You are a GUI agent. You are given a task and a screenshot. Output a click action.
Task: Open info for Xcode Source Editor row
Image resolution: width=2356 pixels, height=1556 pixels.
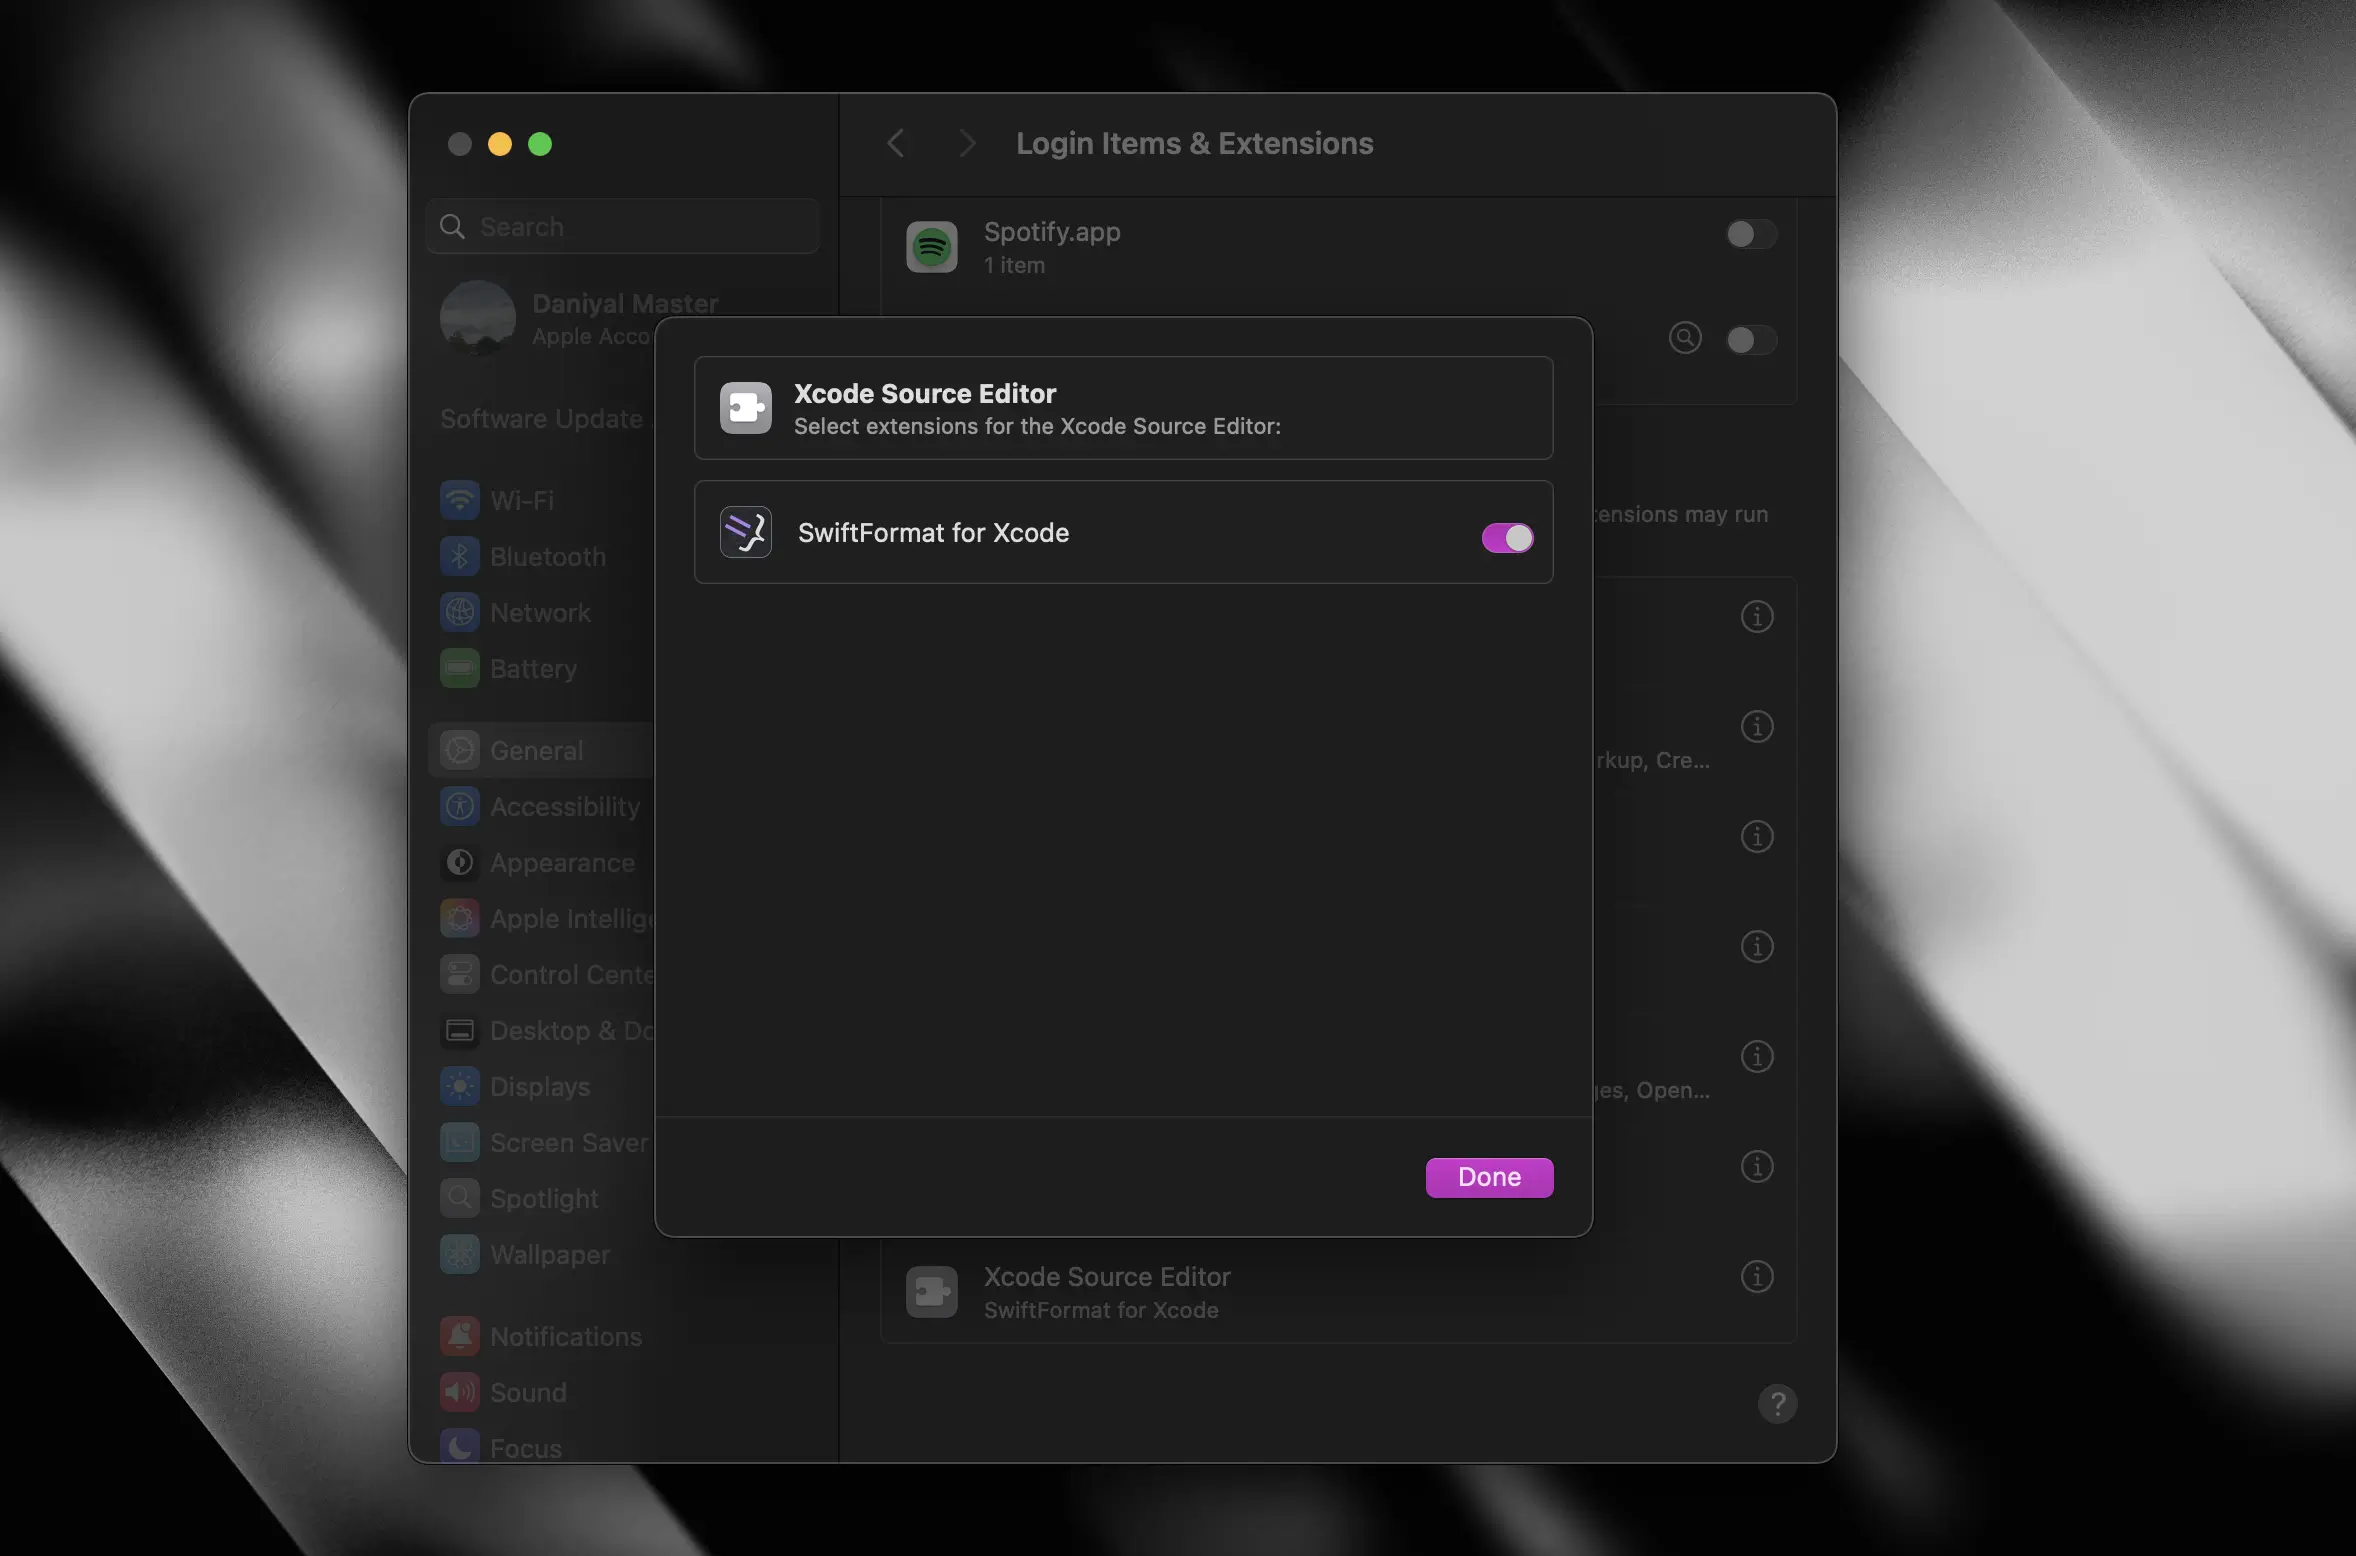click(1757, 1277)
